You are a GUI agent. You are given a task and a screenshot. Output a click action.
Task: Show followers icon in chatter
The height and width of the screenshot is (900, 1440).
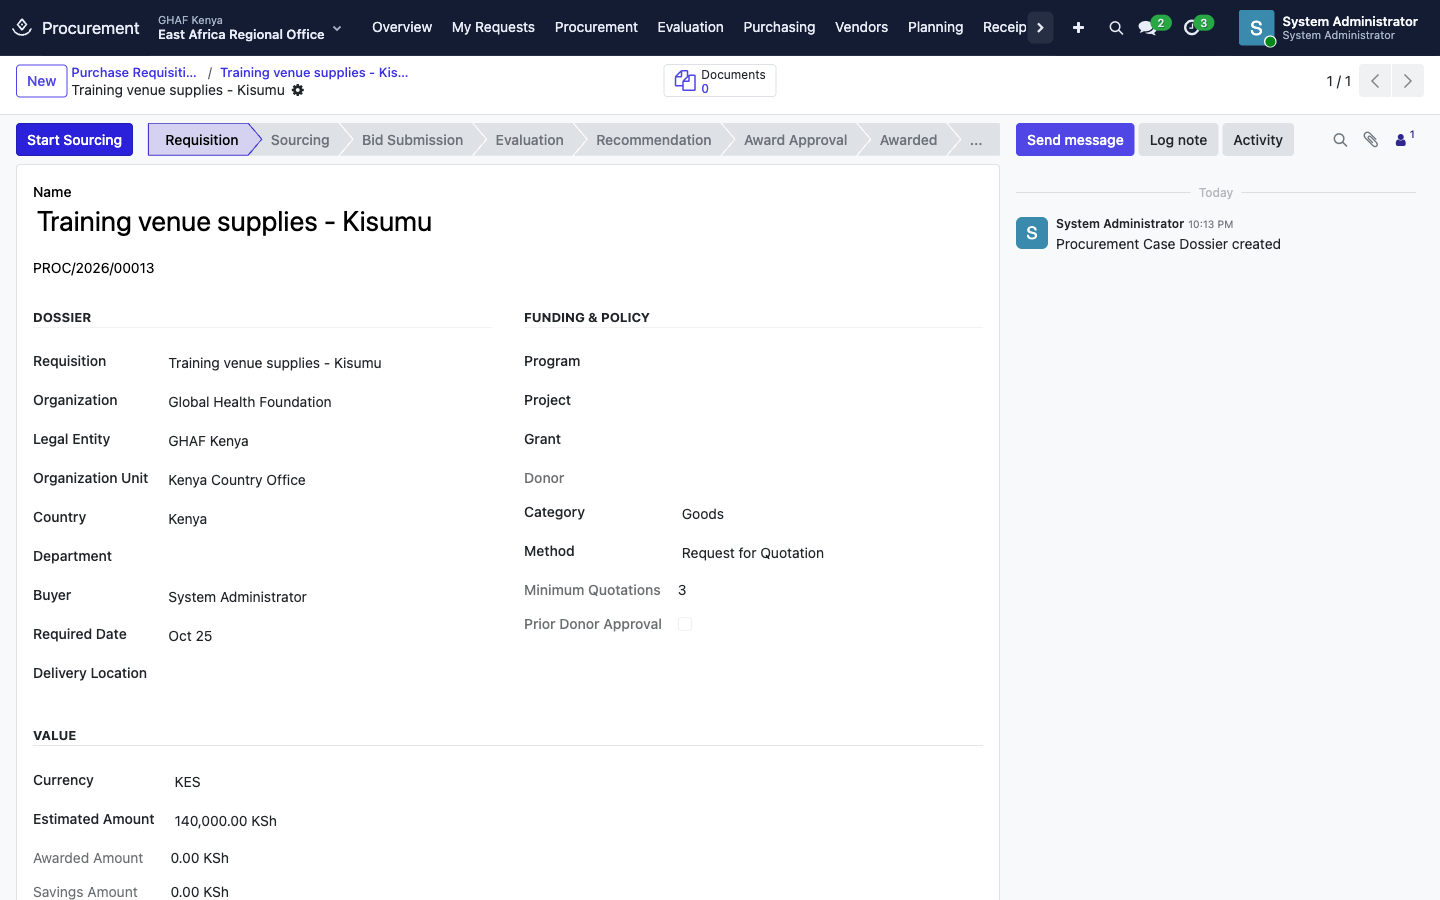pos(1404,139)
